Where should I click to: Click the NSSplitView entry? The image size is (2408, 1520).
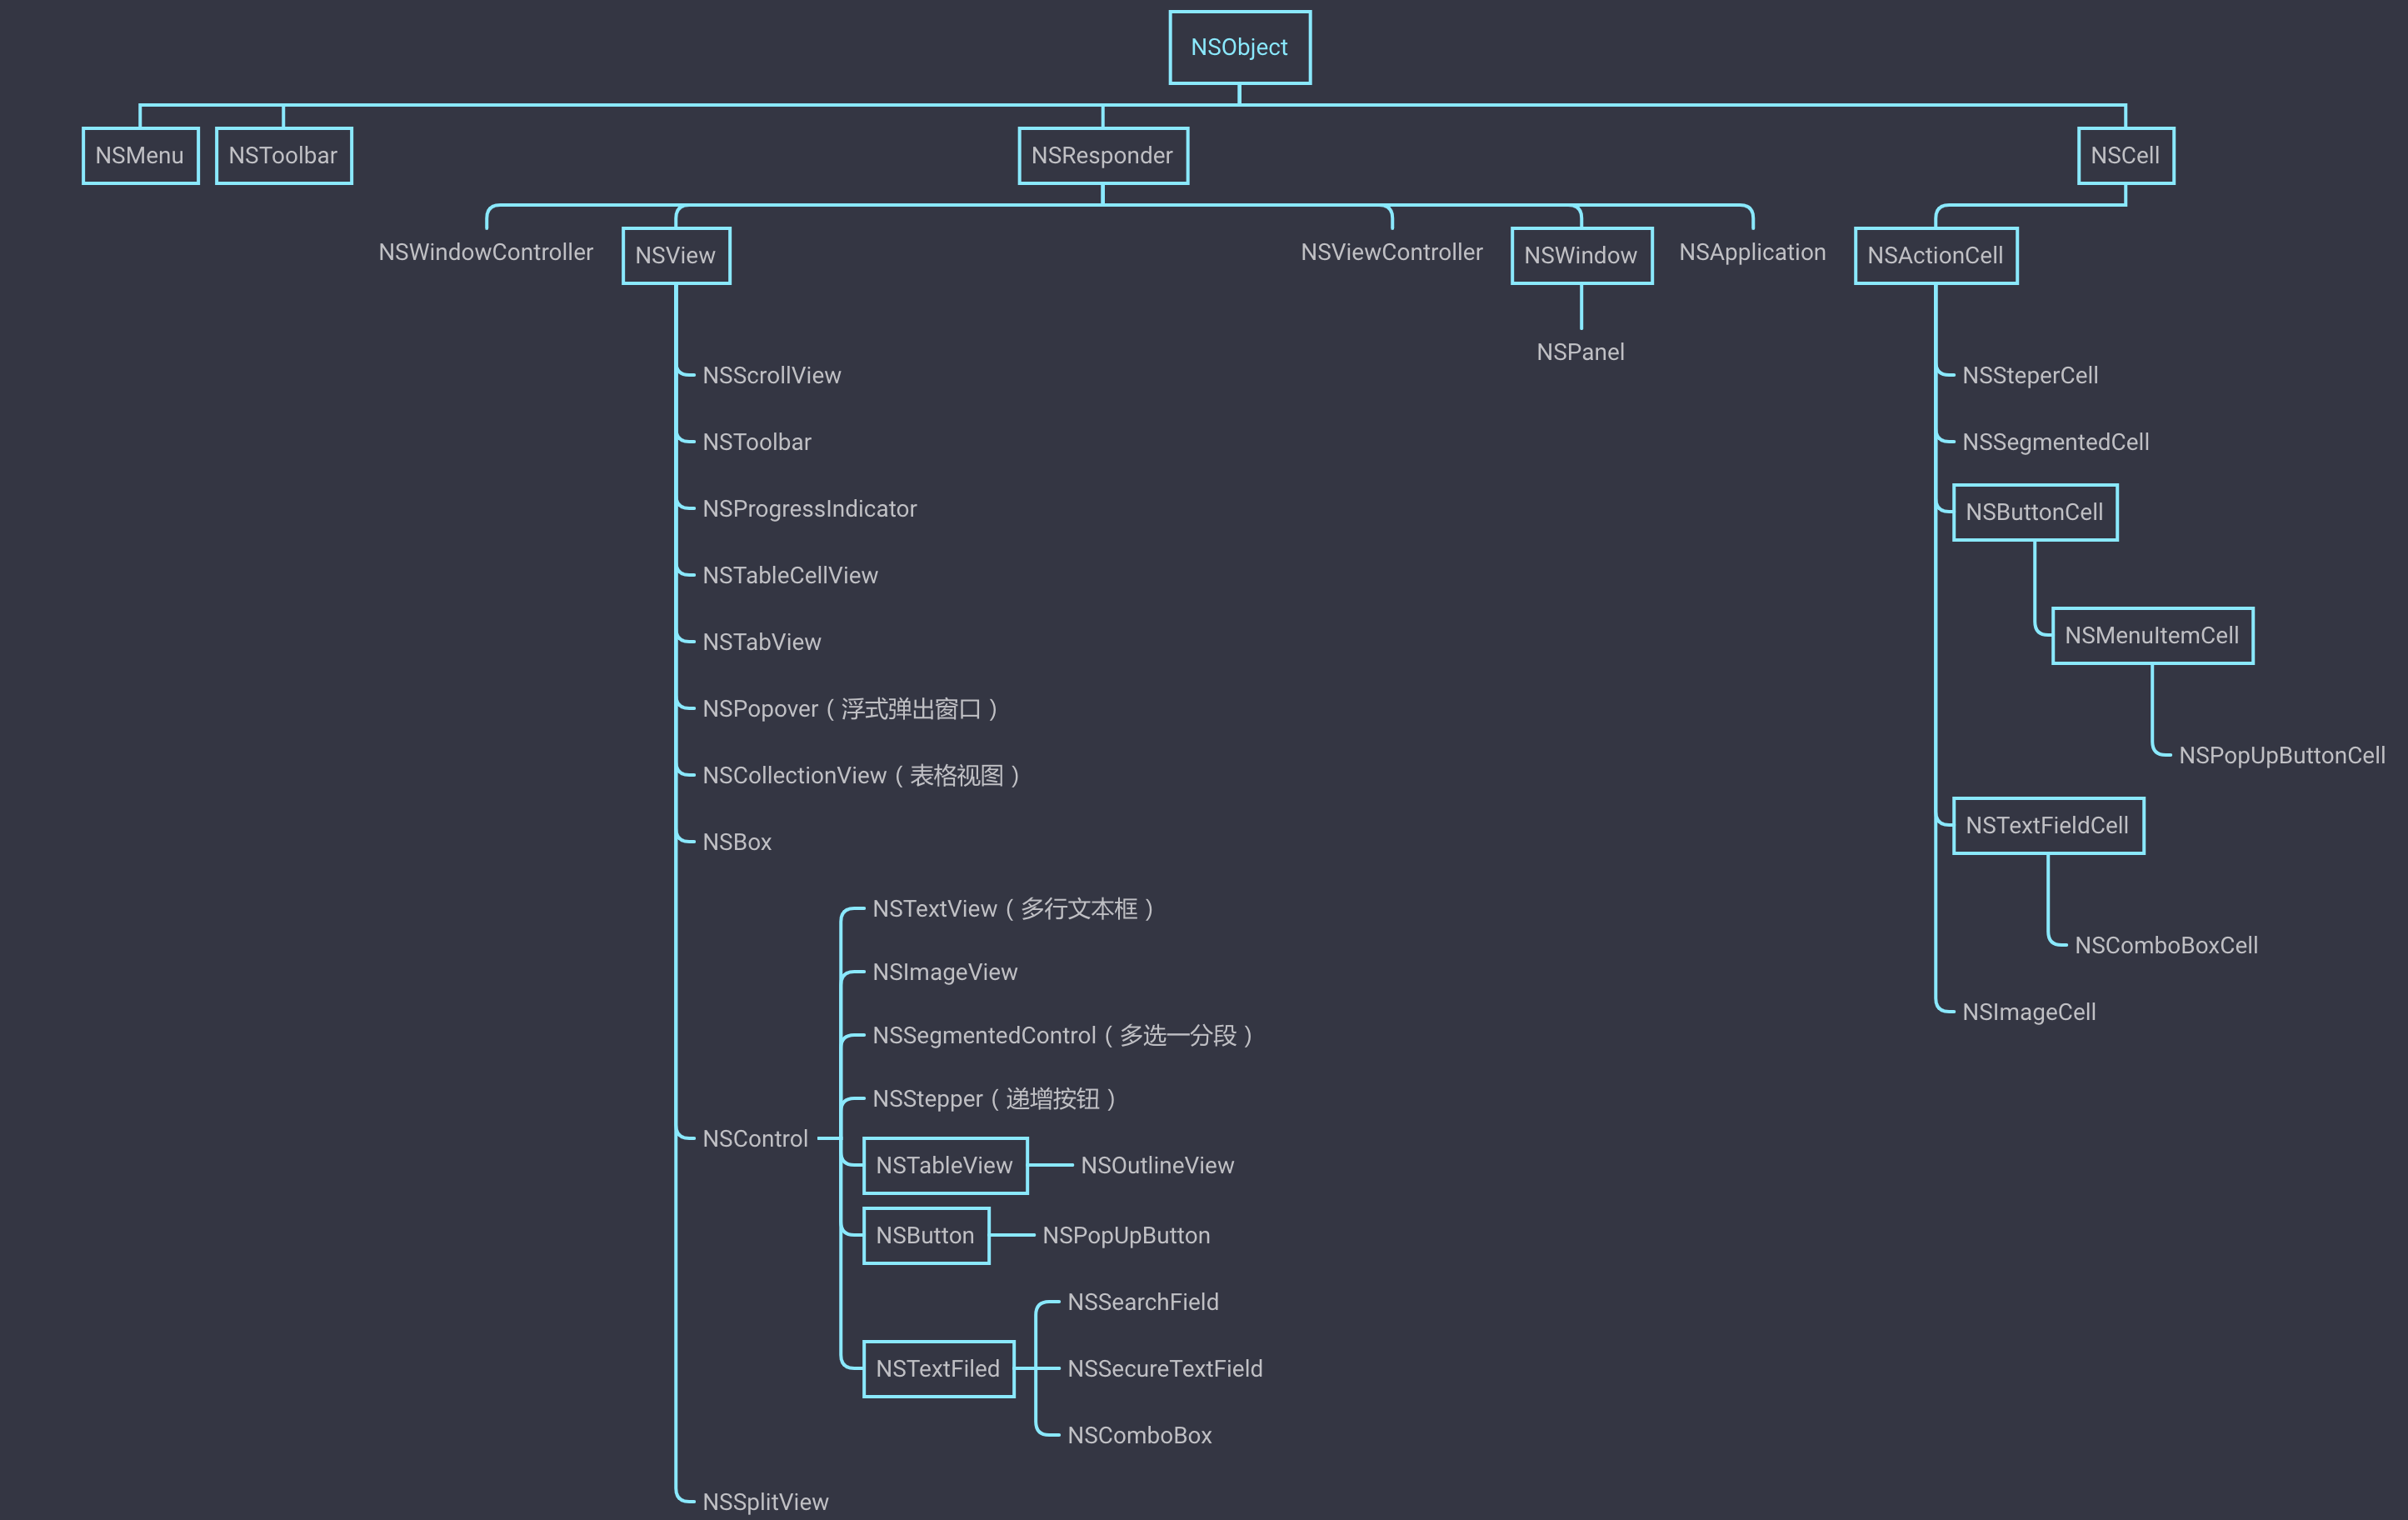click(x=766, y=1502)
